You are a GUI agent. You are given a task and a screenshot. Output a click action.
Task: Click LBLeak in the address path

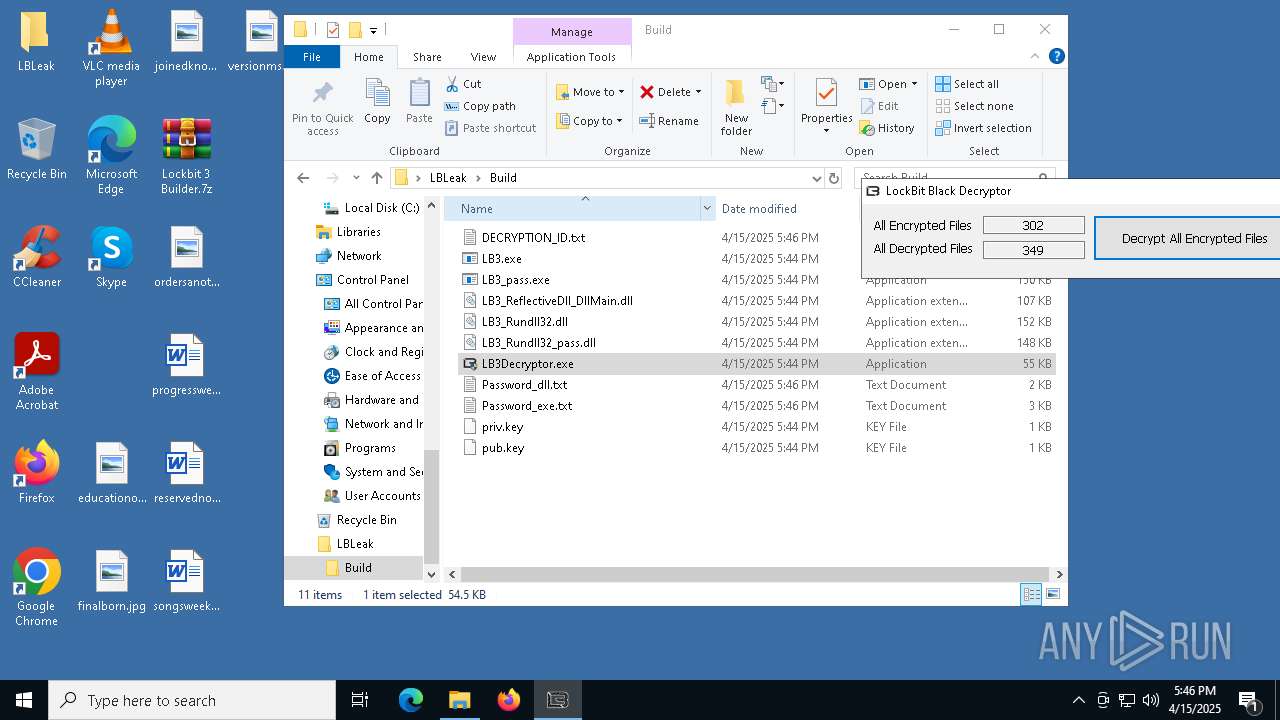(447, 178)
